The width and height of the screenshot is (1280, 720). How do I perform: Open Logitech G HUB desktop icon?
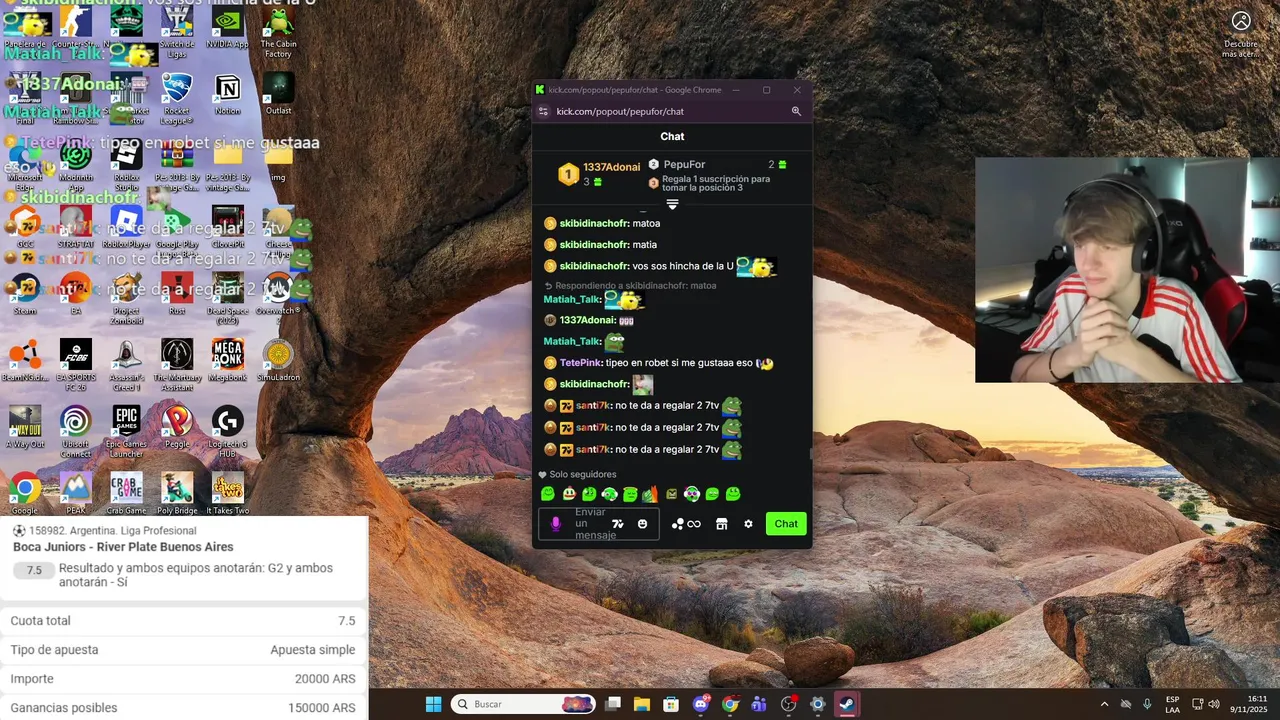coord(228,431)
